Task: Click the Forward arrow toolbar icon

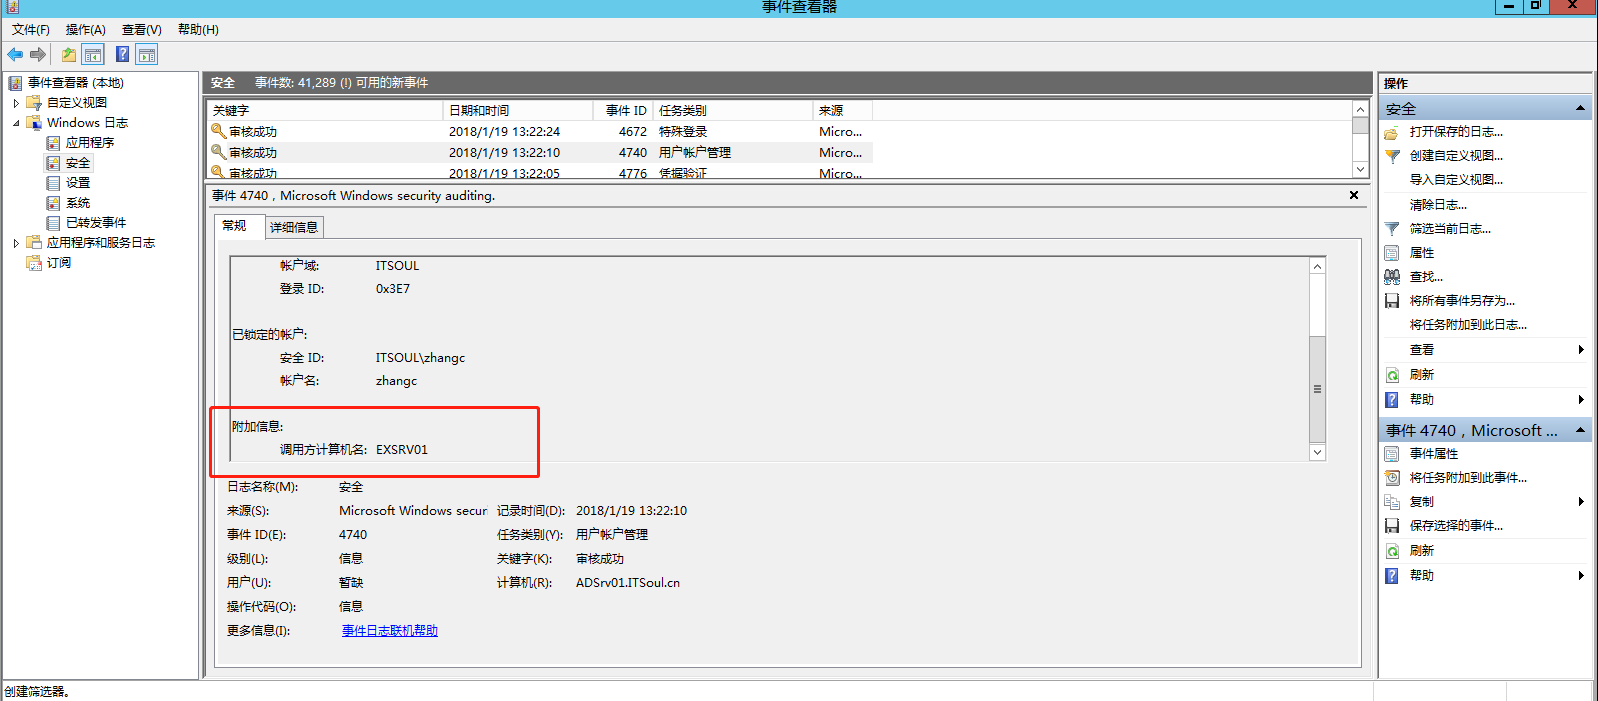Action: [38, 54]
